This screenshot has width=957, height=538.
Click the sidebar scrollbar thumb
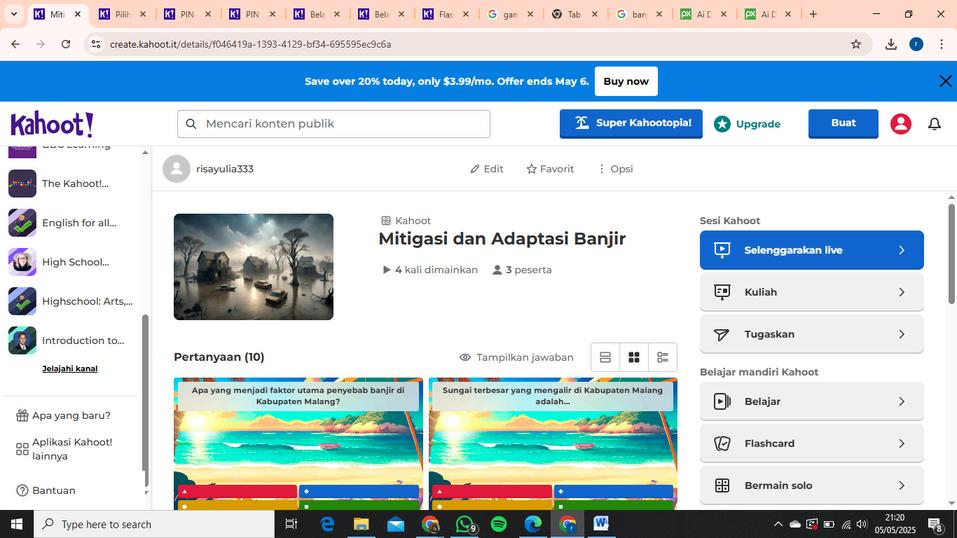145,392
